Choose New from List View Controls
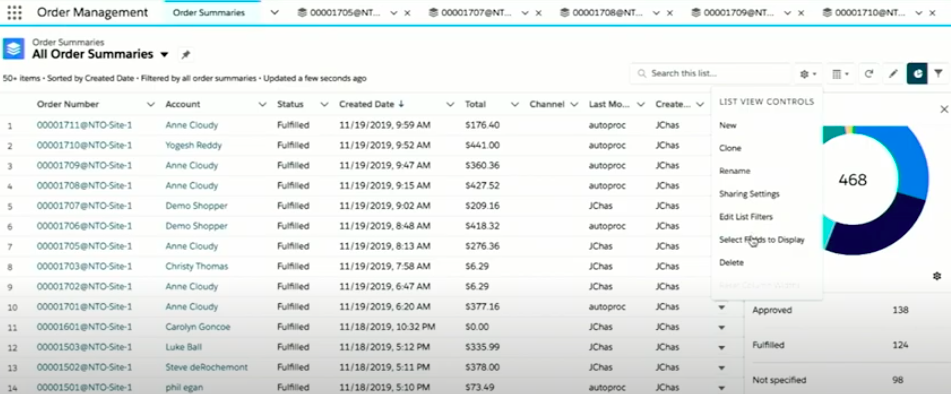The image size is (951, 394). (x=728, y=125)
